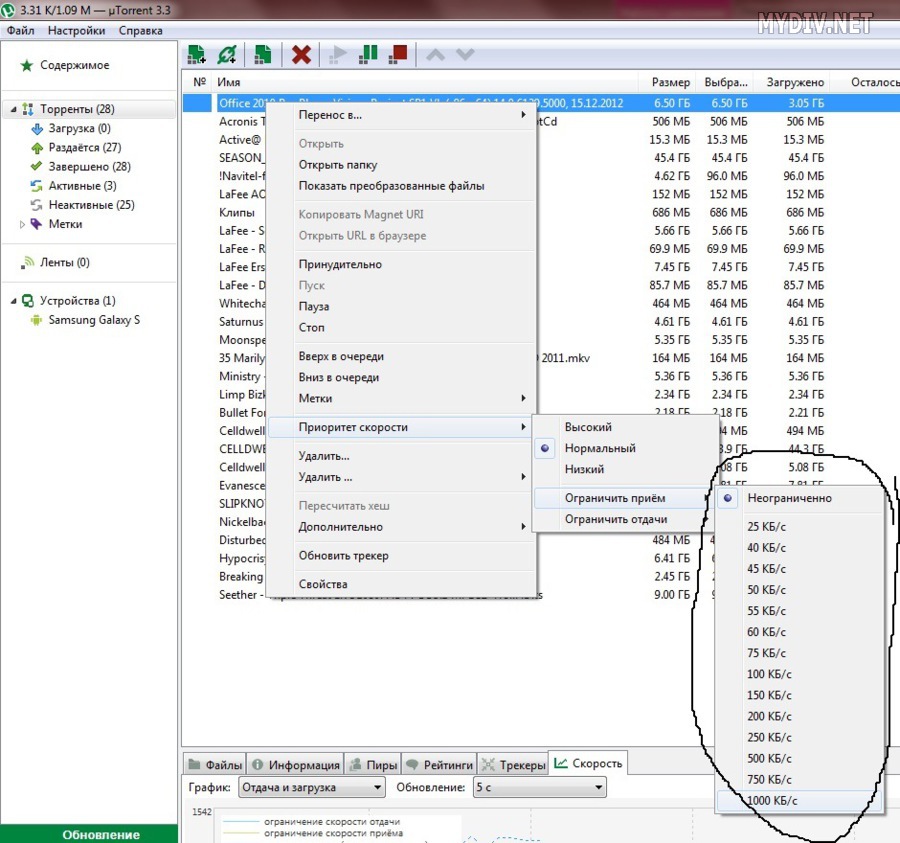
Task: Select Устройства (1) in sidebar
Action: point(69,301)
